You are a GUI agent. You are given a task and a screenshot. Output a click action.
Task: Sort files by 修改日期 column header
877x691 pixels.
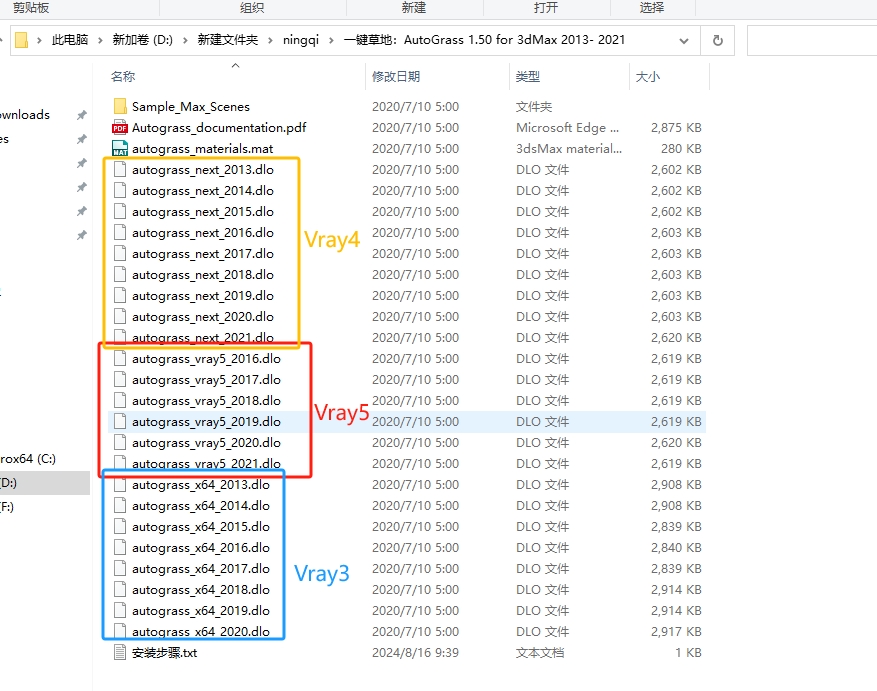tap(396, 77)
